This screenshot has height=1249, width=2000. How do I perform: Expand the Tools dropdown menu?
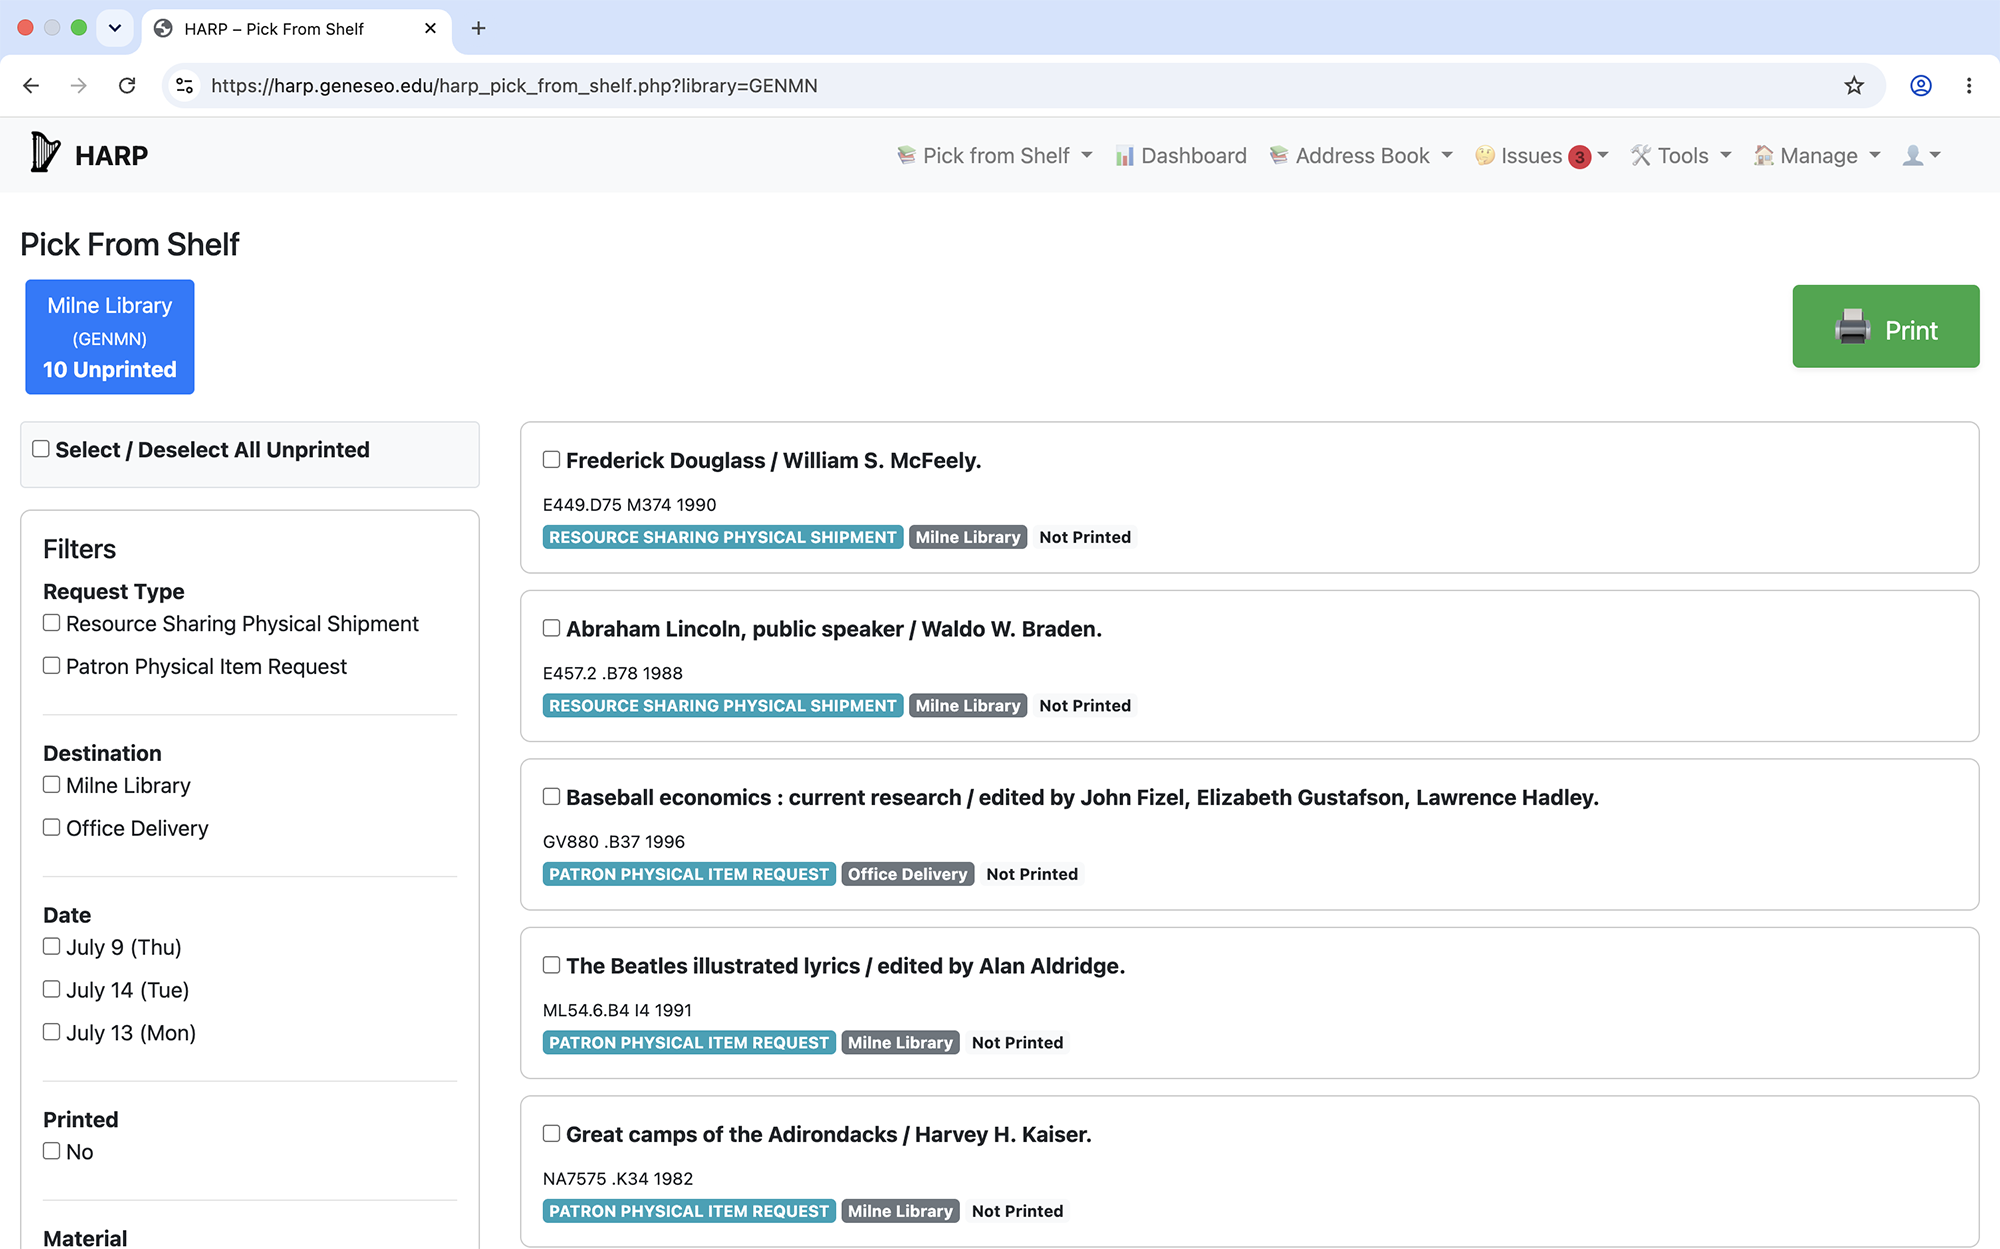pos(1726,155)
